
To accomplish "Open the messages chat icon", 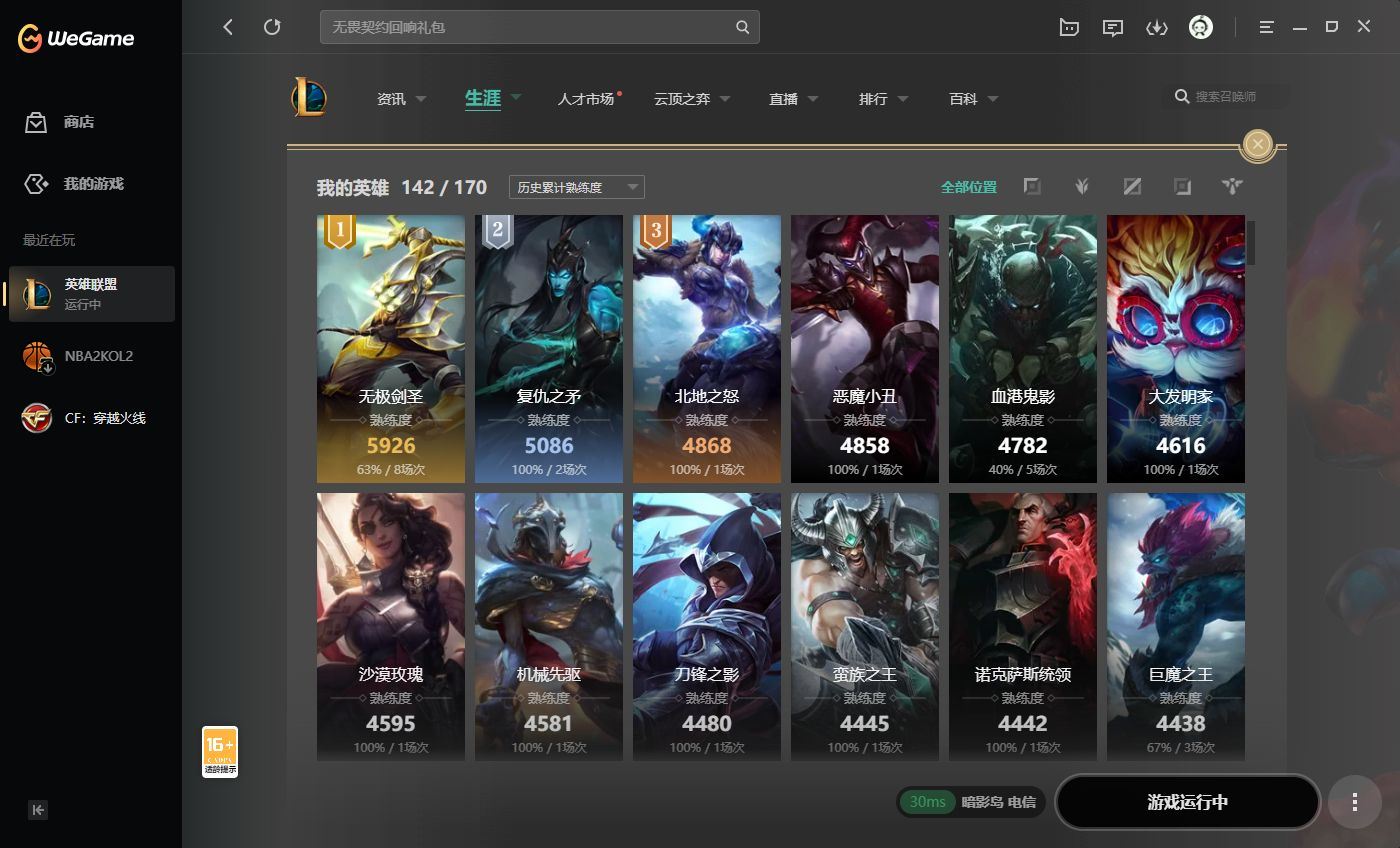I will [1112, 28].
